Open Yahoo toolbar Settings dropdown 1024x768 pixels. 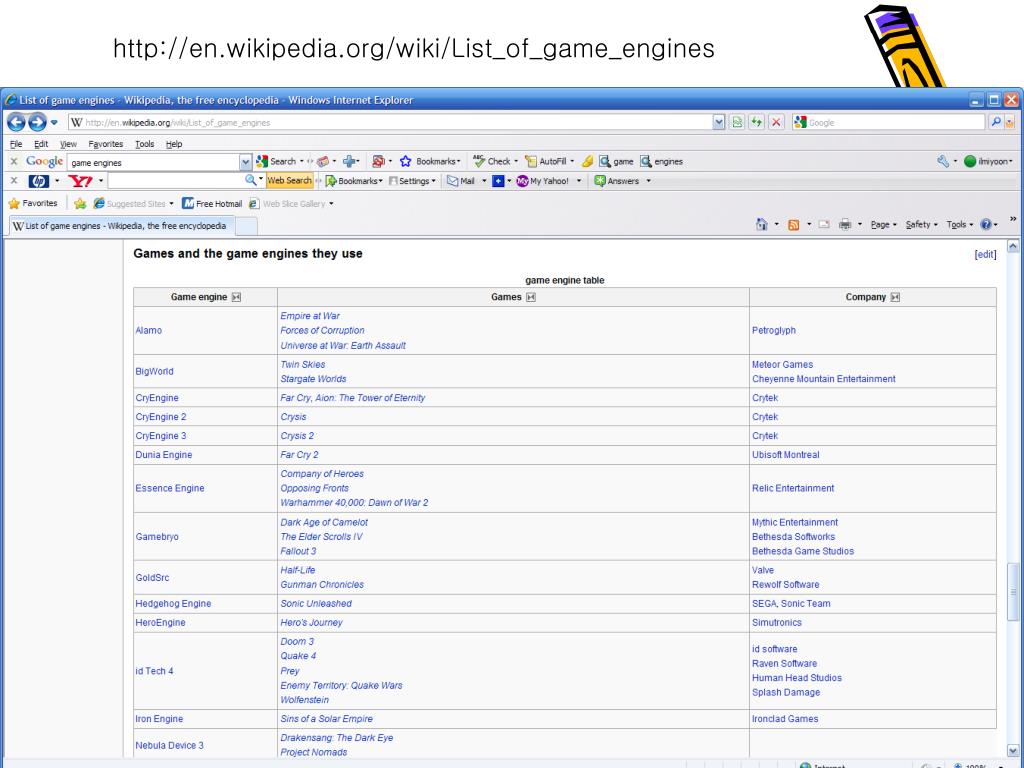pos(412,181)
